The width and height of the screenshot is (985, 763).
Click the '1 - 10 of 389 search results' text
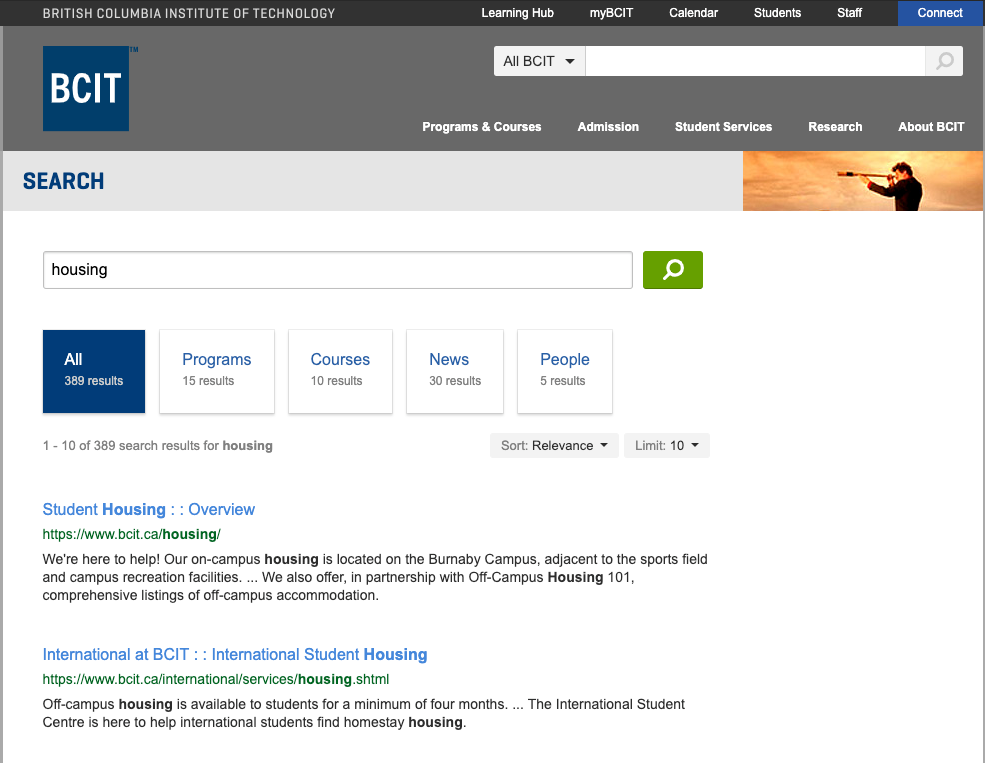[x=158, y=445]
